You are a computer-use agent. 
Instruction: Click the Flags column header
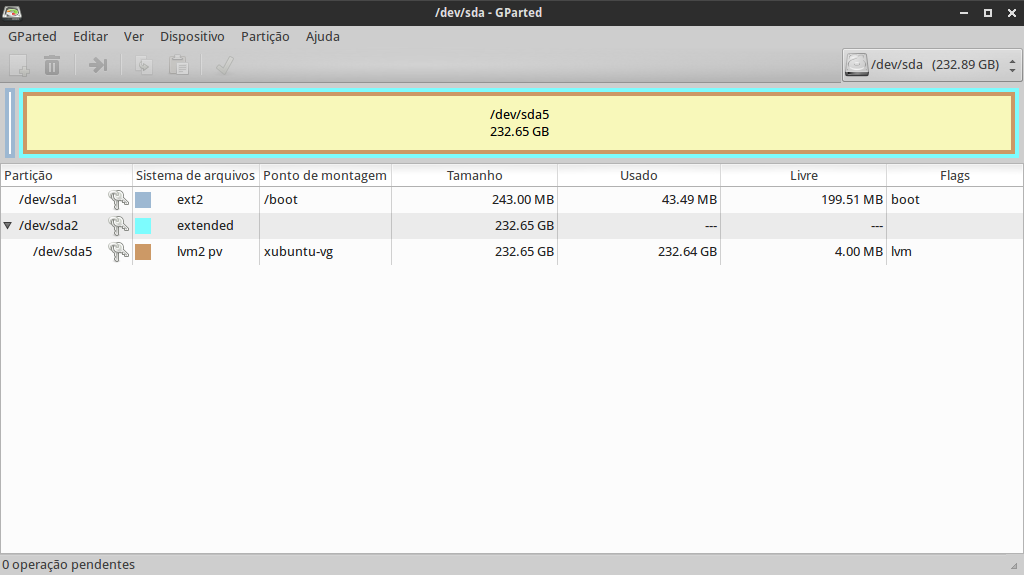click(x=955, y=176)
